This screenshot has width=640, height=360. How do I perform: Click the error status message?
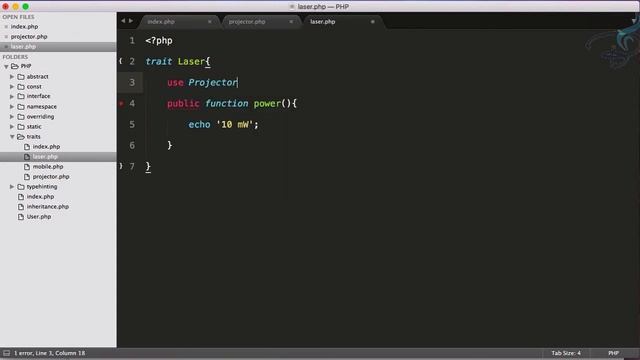pos(49,353)
